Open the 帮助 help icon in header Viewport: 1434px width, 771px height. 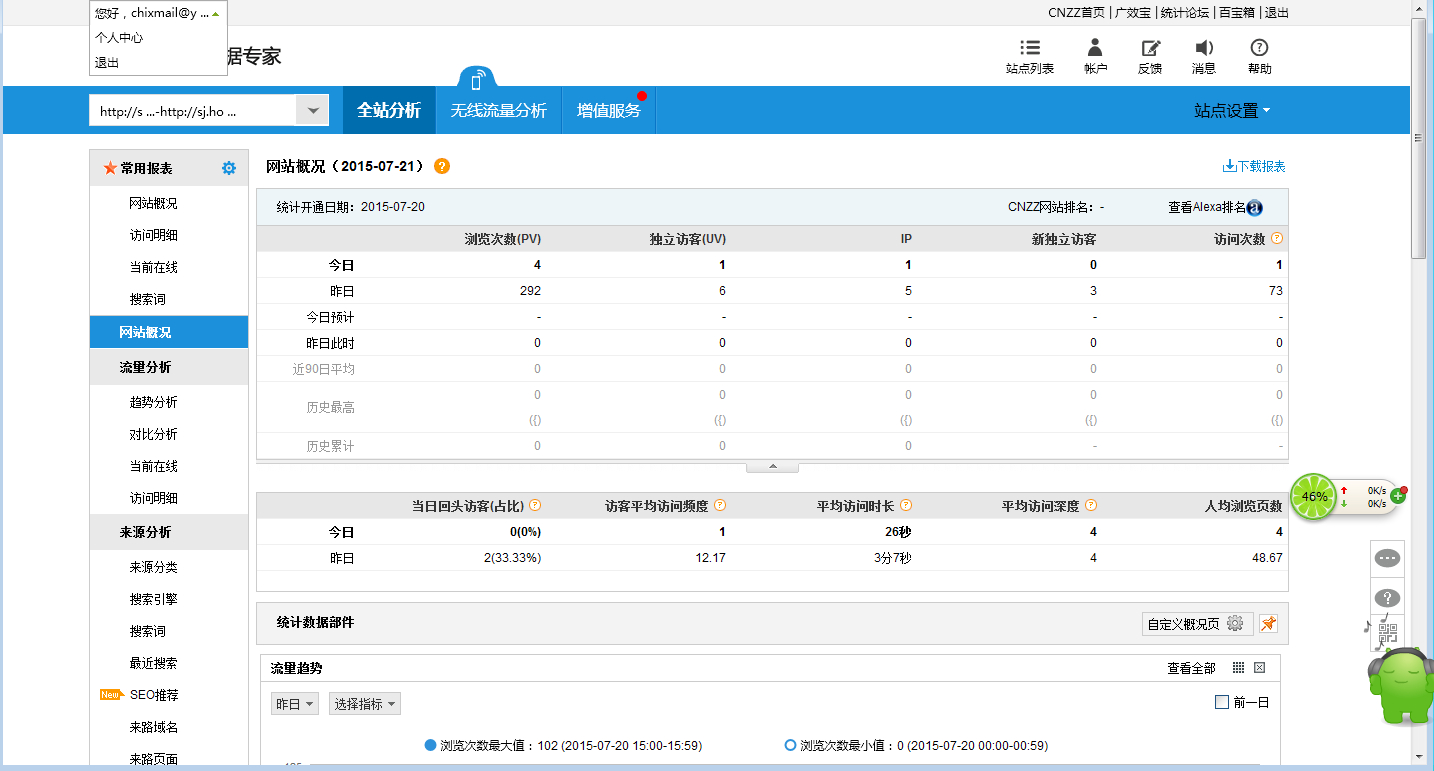pos(1259,48)
